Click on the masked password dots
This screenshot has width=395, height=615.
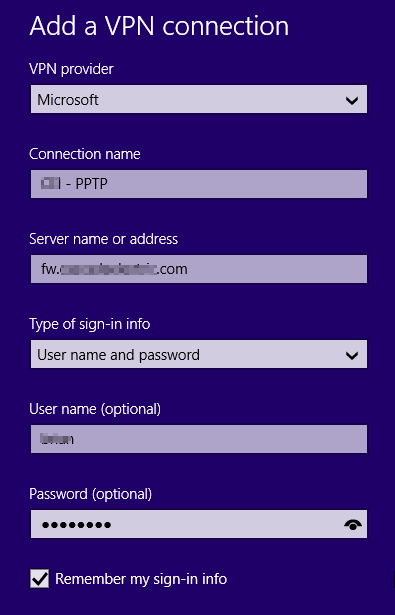coord(76,525)
